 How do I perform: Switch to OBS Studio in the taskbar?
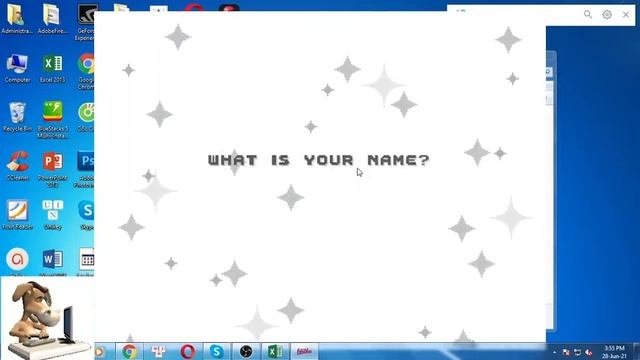[246, 351]
